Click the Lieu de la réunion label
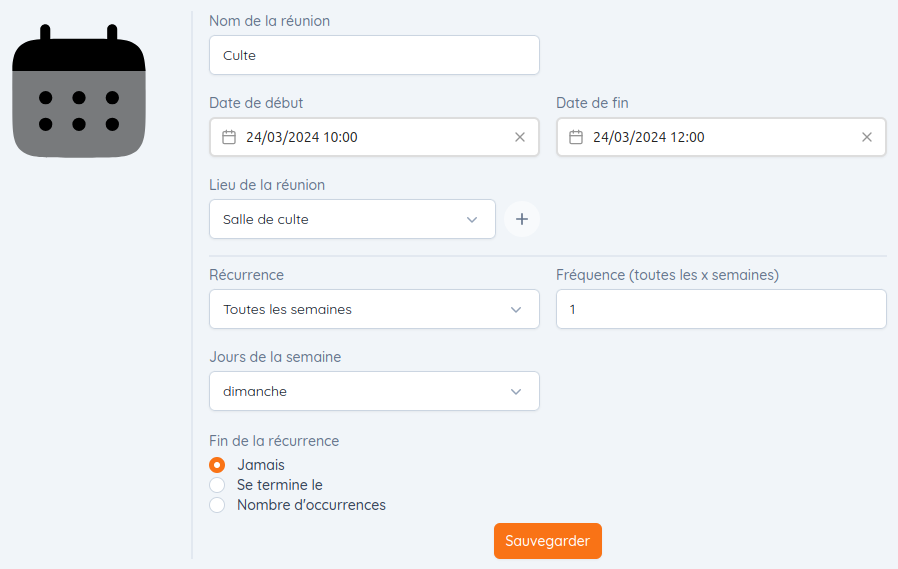This screenshot has width=898, height=569. coord(267,185)
